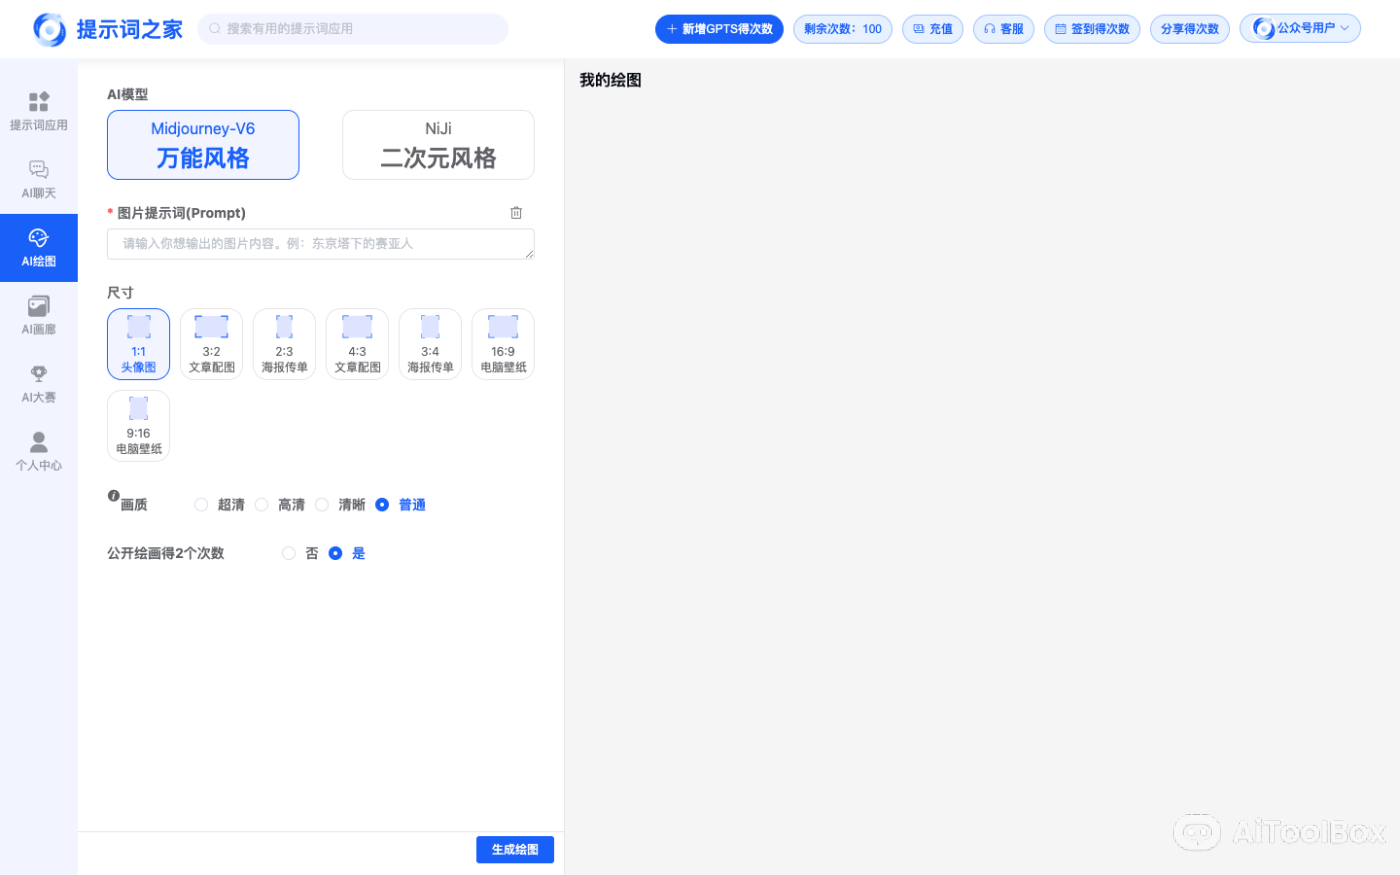Open 提示词应用 from the sidebar
Viewport: 1400px width, 875px height.
38,110
